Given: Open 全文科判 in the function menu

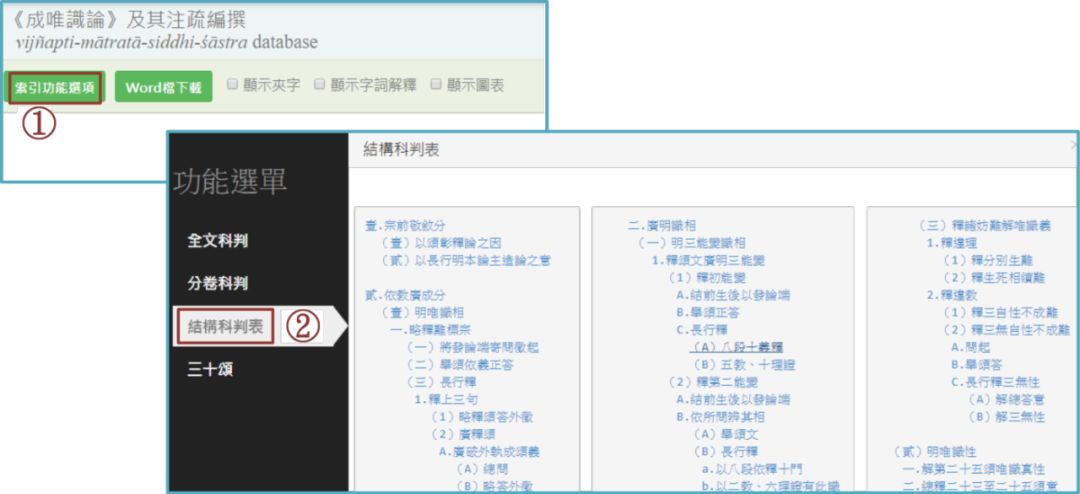Looking at the screenshot, I should click(x=217, y=241).
